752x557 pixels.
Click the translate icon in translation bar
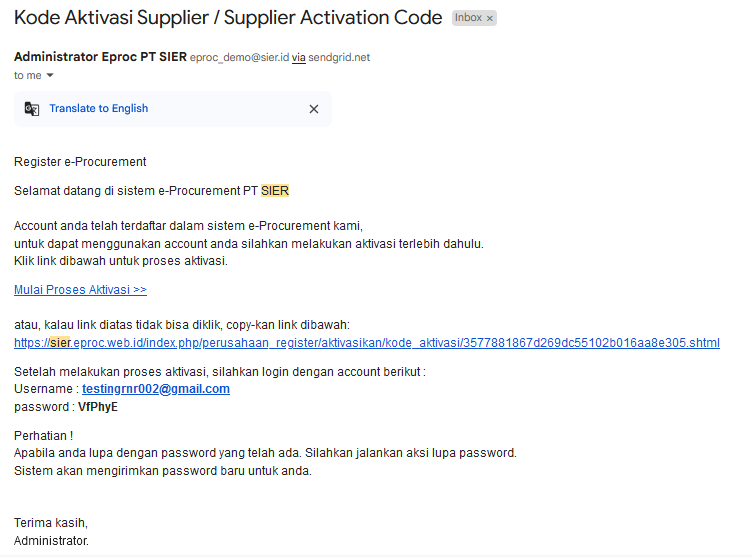point(32,109)
